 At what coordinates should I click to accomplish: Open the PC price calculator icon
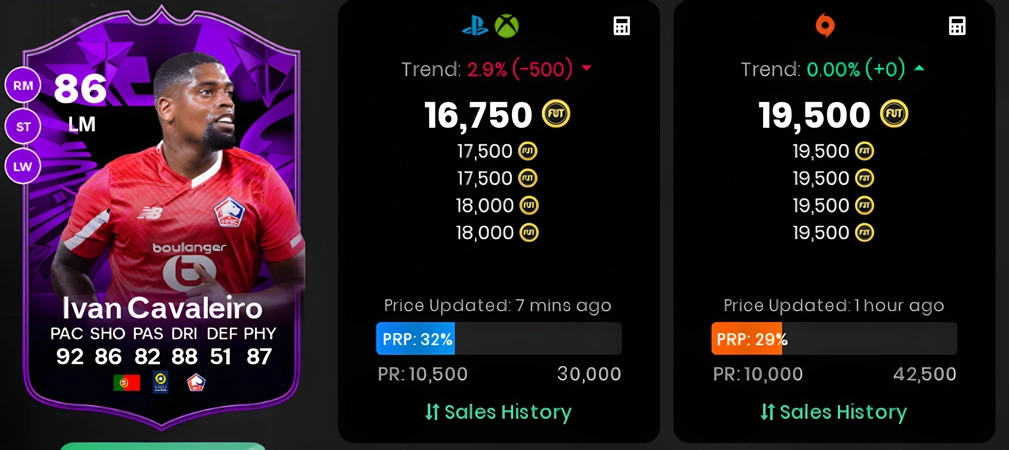958,26
